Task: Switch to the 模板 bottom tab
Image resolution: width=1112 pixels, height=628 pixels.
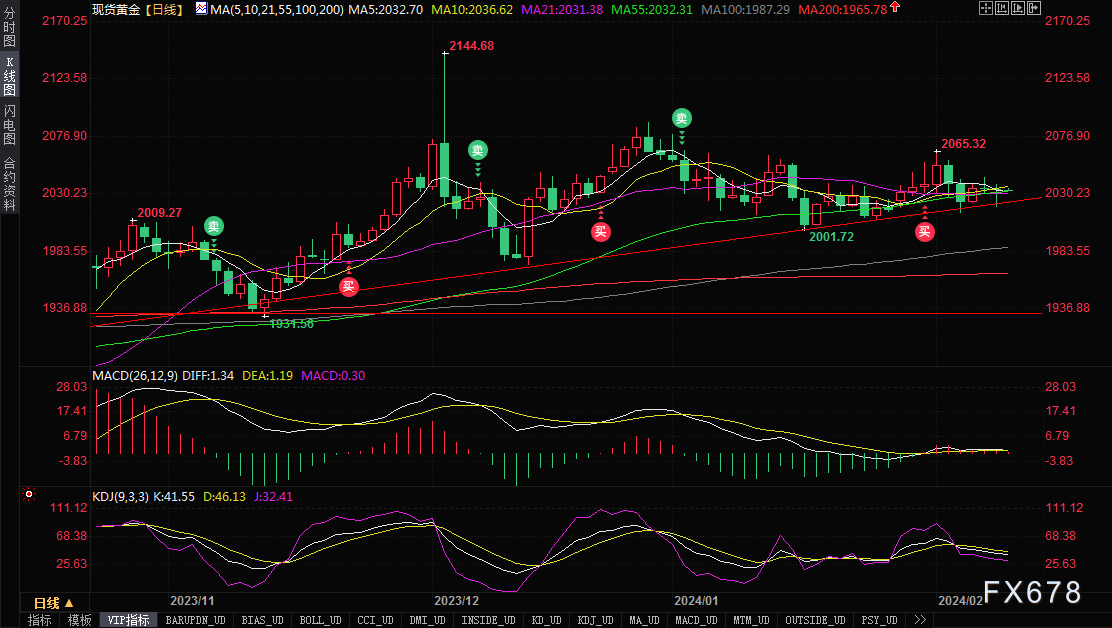Action: coord(79,620)
